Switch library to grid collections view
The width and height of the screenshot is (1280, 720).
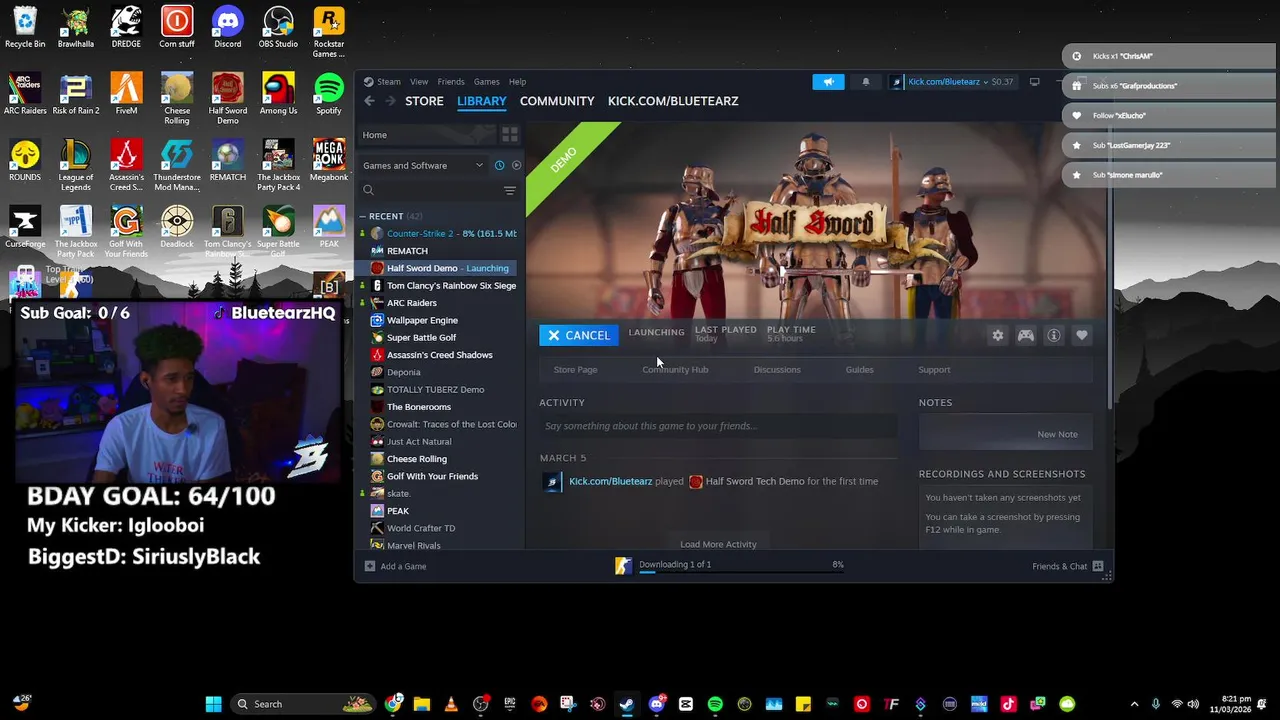click(510, 135)
